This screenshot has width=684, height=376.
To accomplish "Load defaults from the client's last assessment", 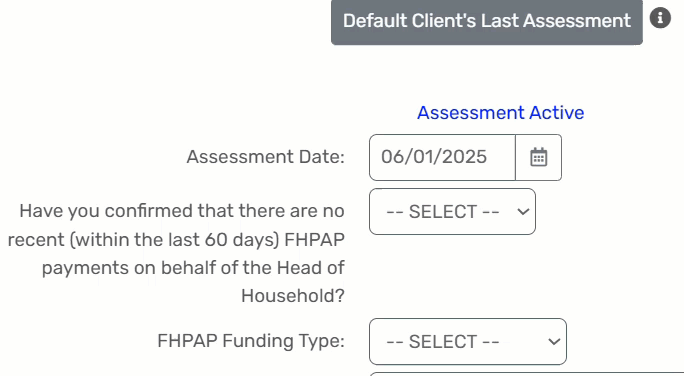I will [486, 21].
